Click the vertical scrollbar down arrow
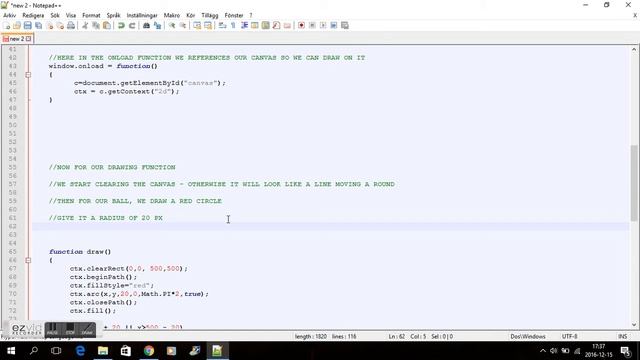Viewport: 640px width, 360px height. pyautogui.click(x=634, y=325)
